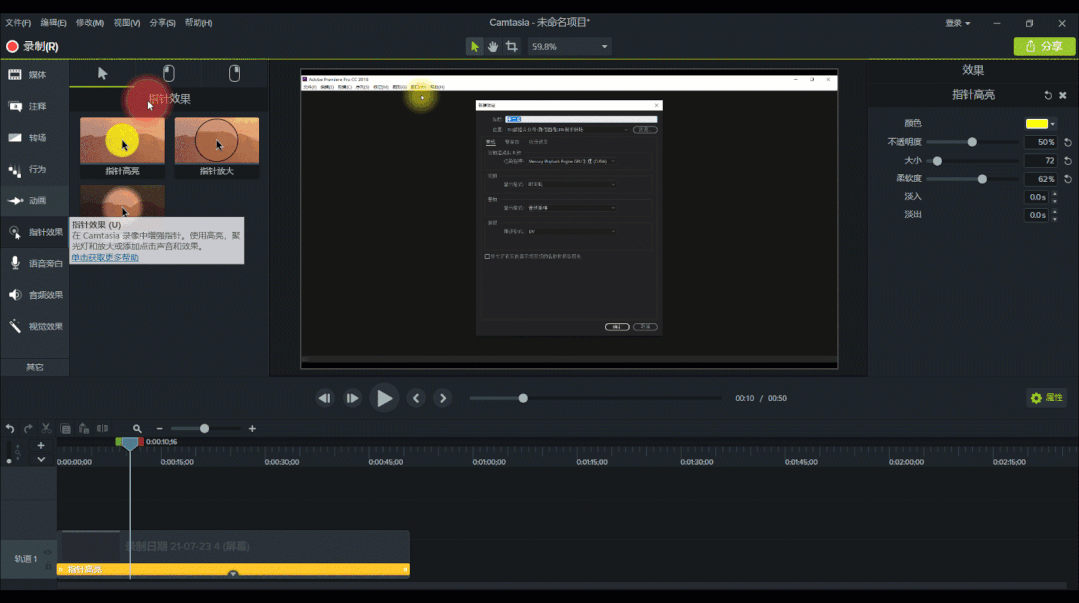The image size is (1079, 603).
Task: Open the 登录 sign-in dropdown
Action: [x=957, y=23]
